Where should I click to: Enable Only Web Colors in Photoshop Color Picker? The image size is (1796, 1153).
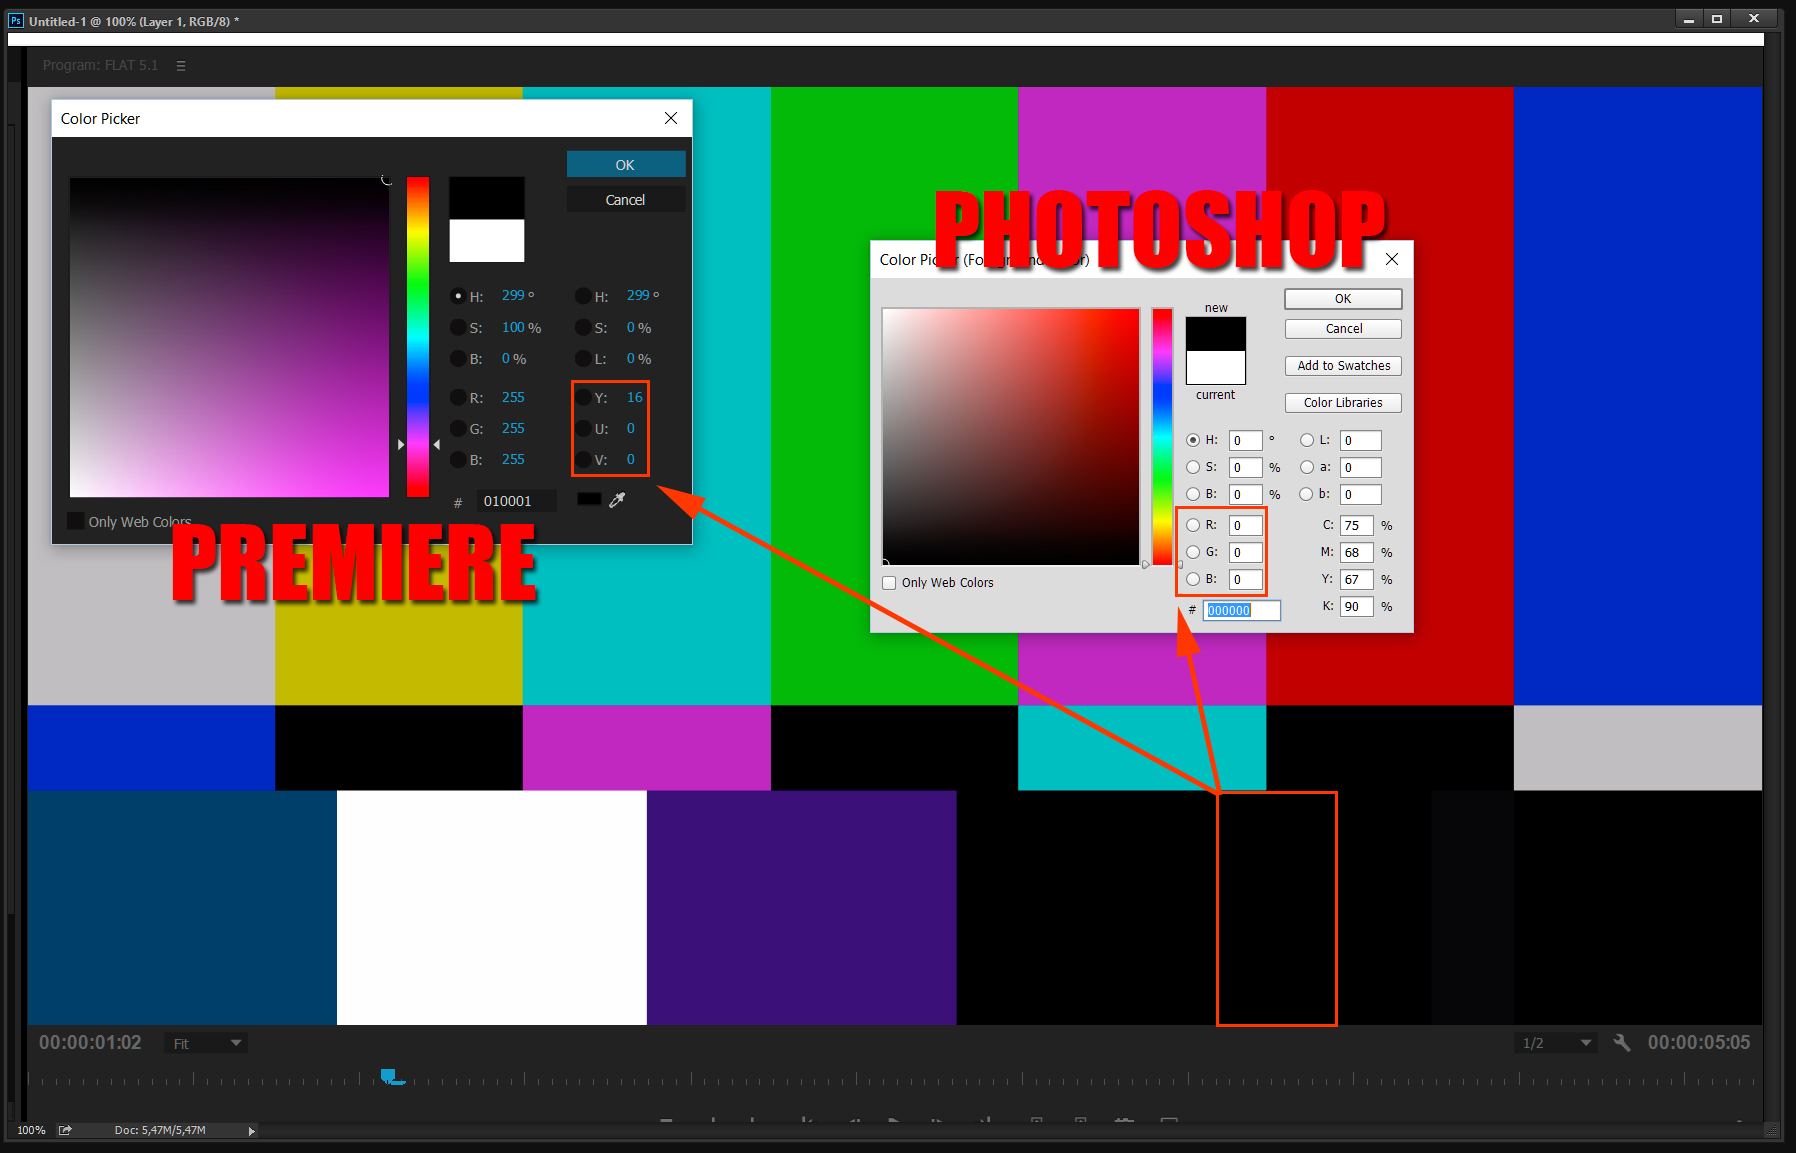click(x=889, y=583)
